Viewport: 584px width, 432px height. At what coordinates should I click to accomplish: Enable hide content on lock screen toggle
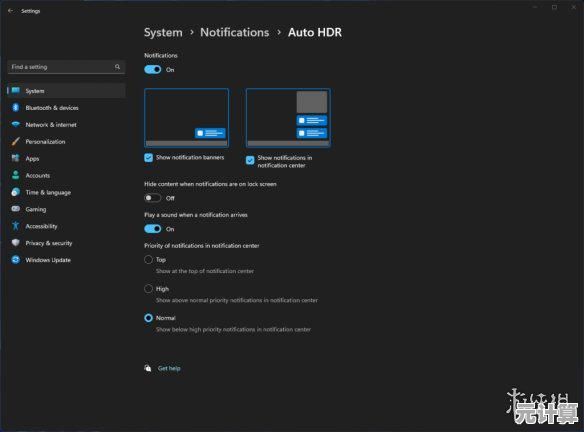pyautogui.click(x=153, y=198)
